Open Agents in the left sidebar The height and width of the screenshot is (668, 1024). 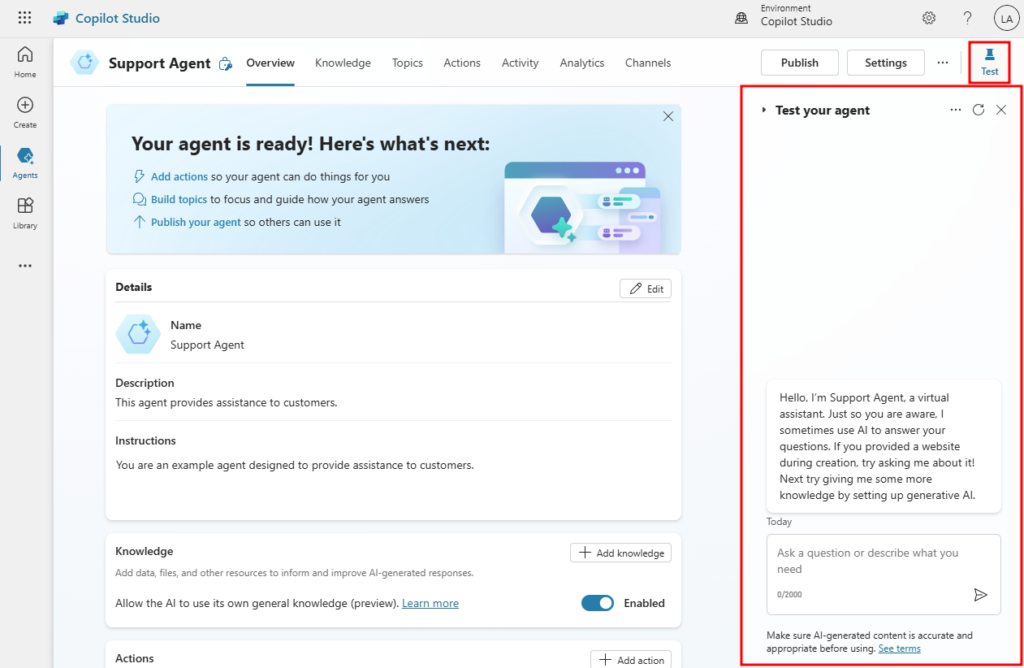25,163
